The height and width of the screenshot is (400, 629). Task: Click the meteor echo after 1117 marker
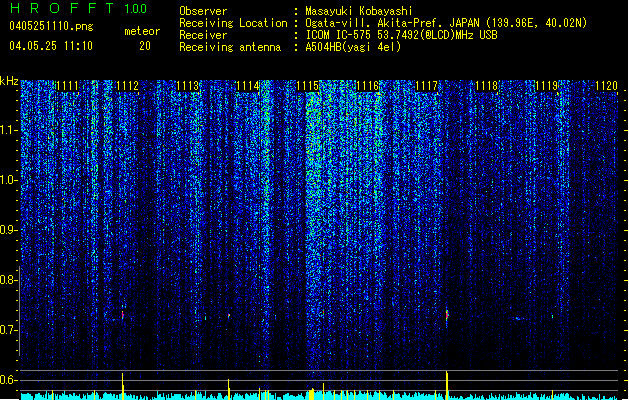(447, 314)
